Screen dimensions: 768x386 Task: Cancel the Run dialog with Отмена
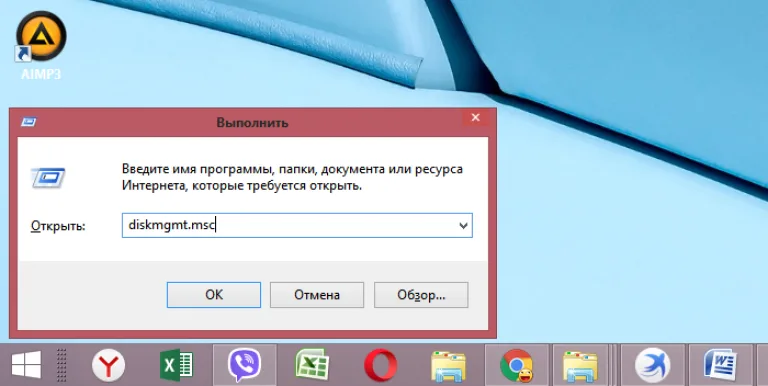click(x=317, y=295)
